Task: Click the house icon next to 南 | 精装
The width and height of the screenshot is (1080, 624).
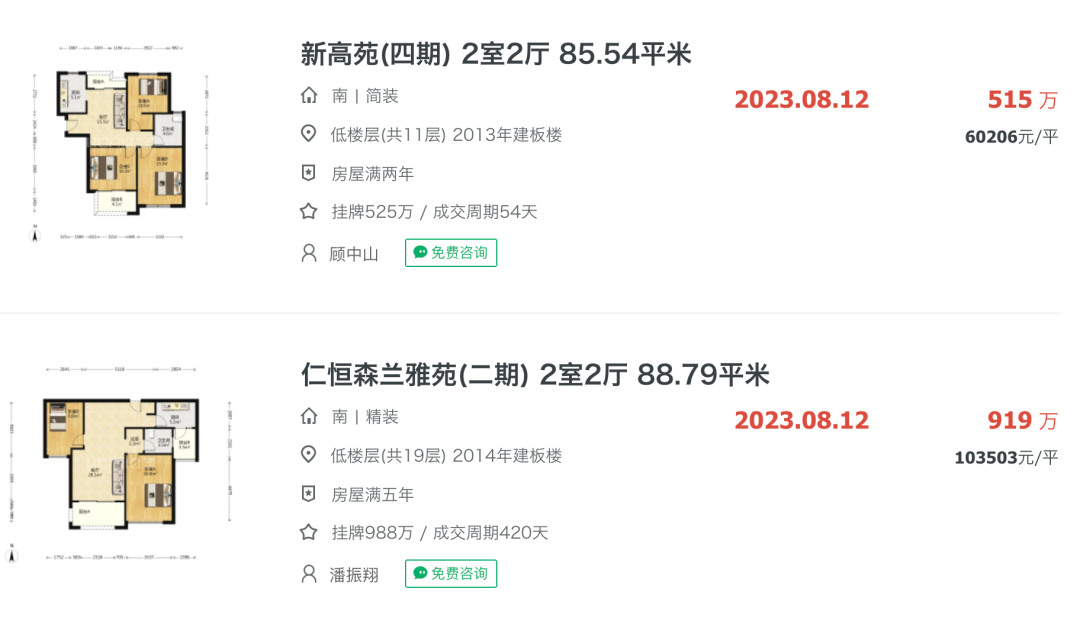Action: (309, 417)
